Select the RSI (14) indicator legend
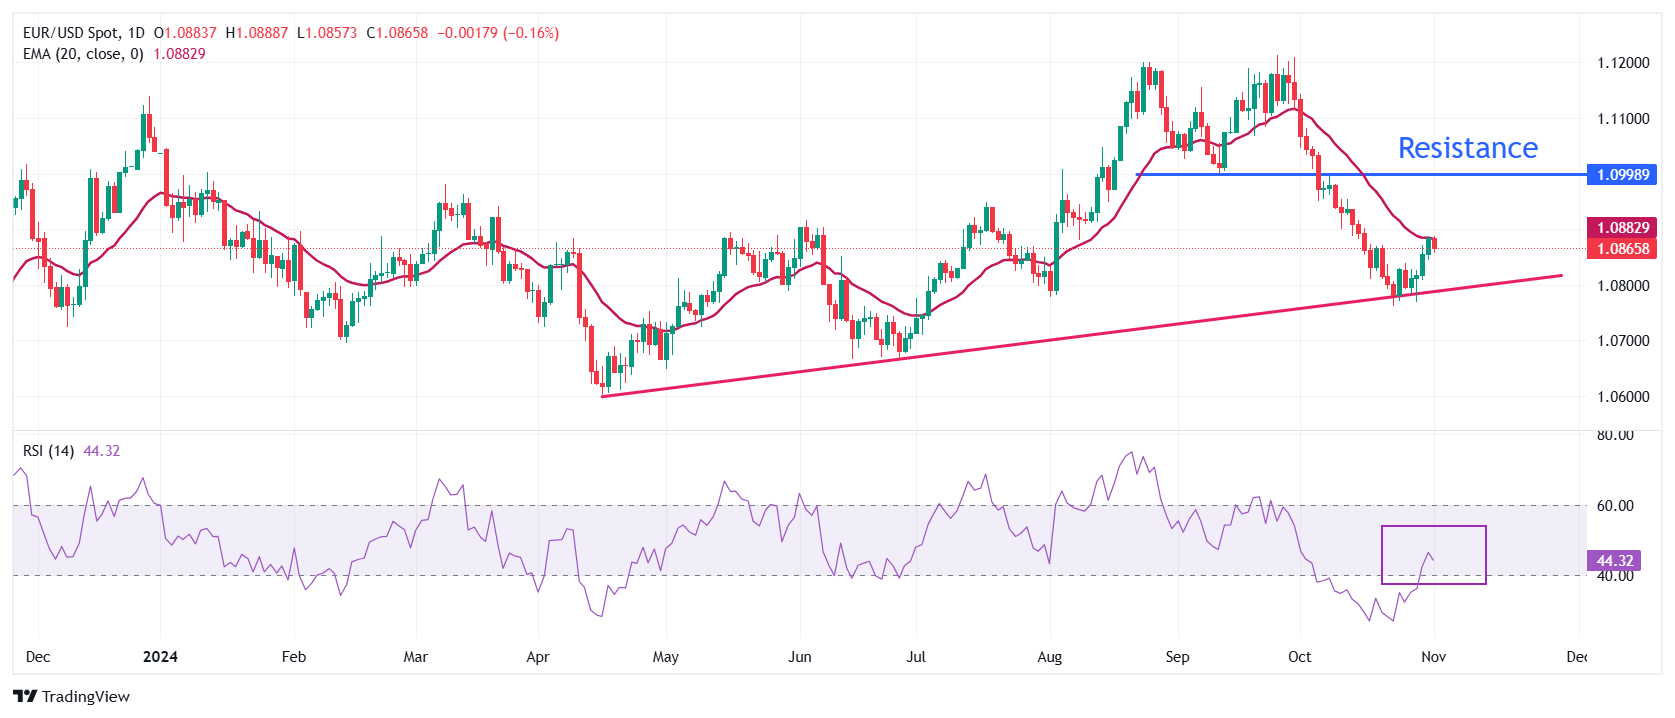 pyautogui.click(x=48, y=451)
